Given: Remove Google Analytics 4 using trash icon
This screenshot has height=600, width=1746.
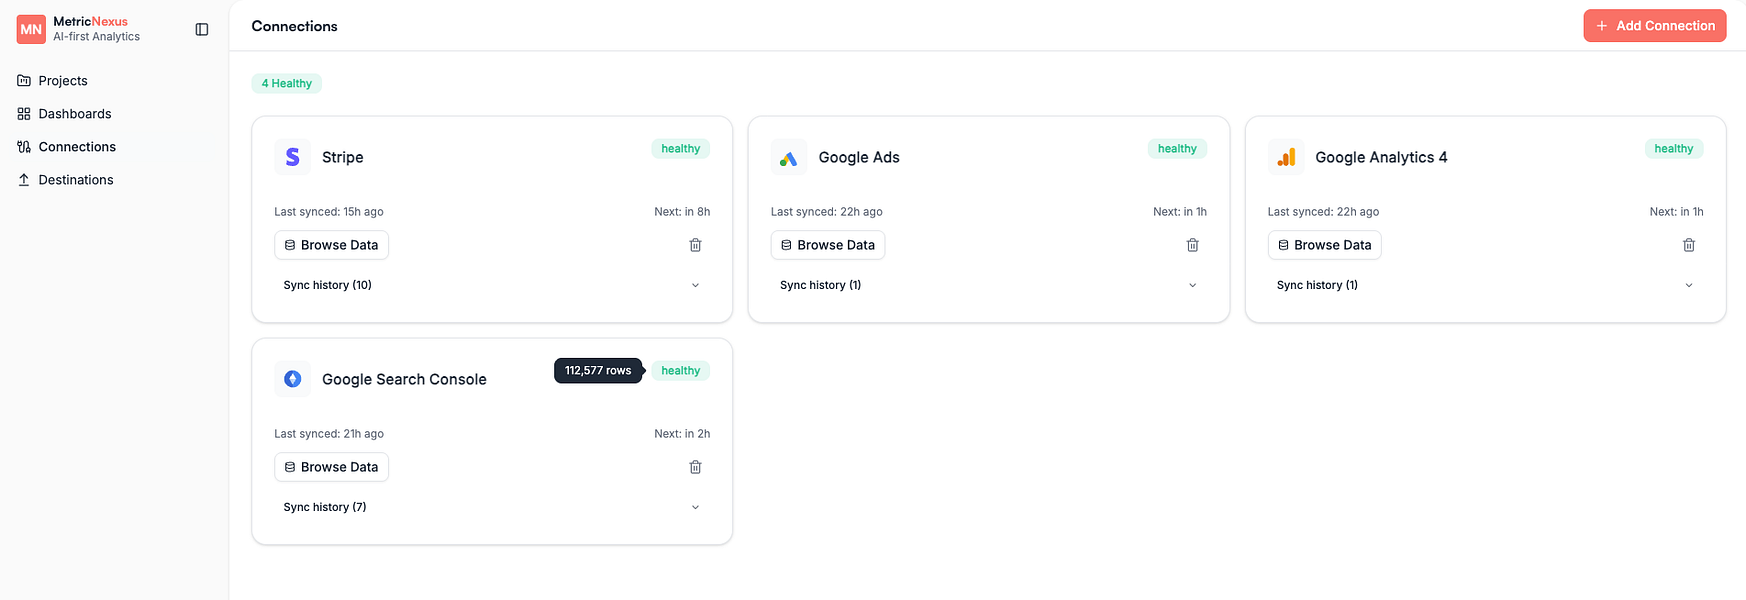Looking at the screenshot, I should click(x=1689, y=245).
